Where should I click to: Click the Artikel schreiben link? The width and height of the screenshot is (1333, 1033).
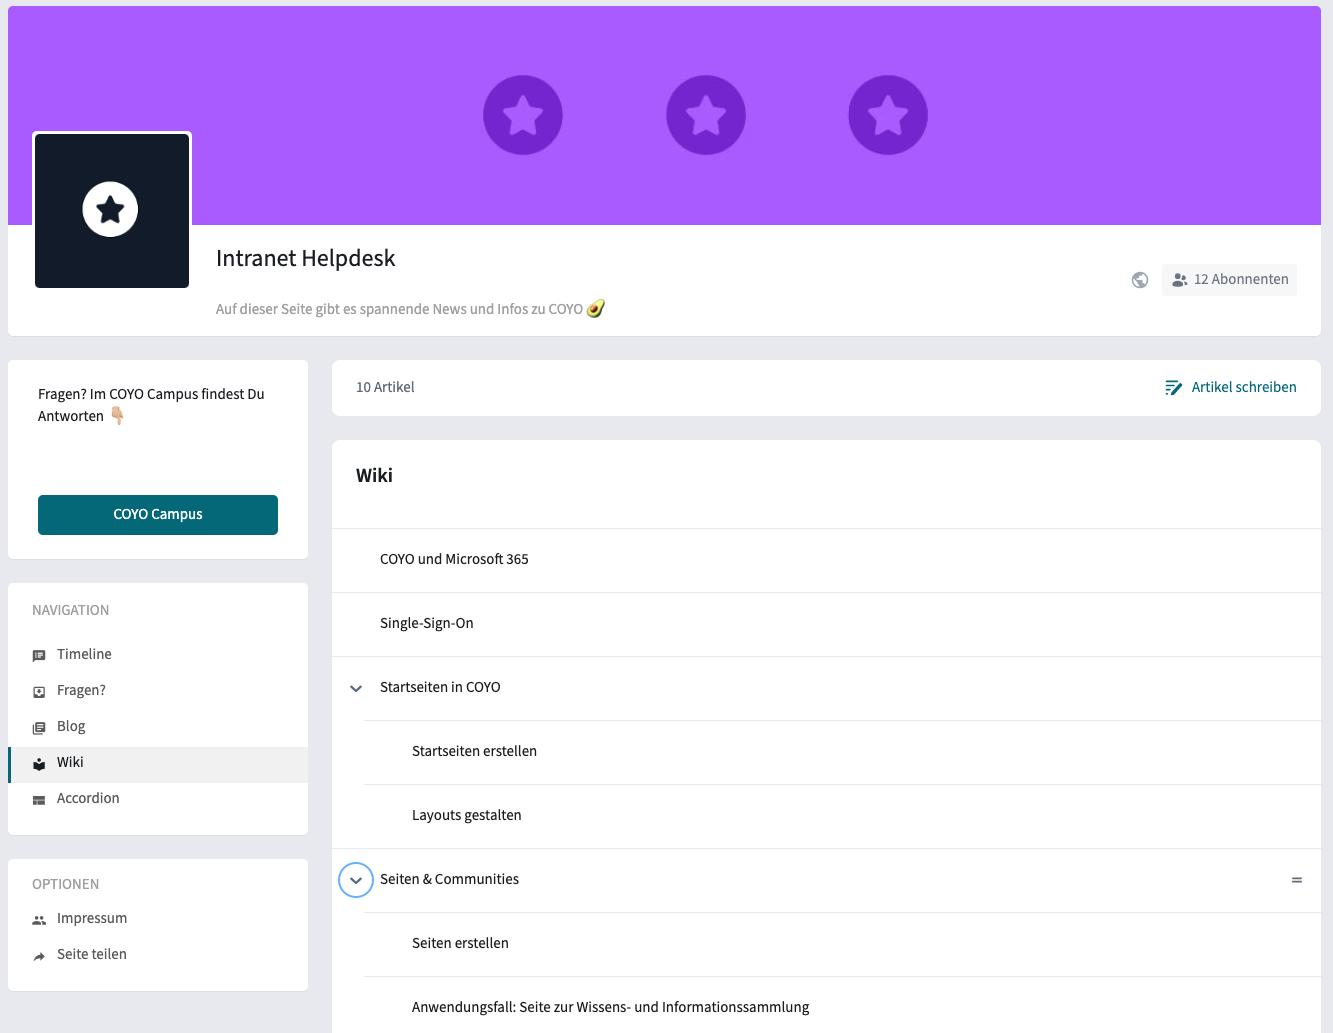pyautogui.click(x=1230, y=387)
